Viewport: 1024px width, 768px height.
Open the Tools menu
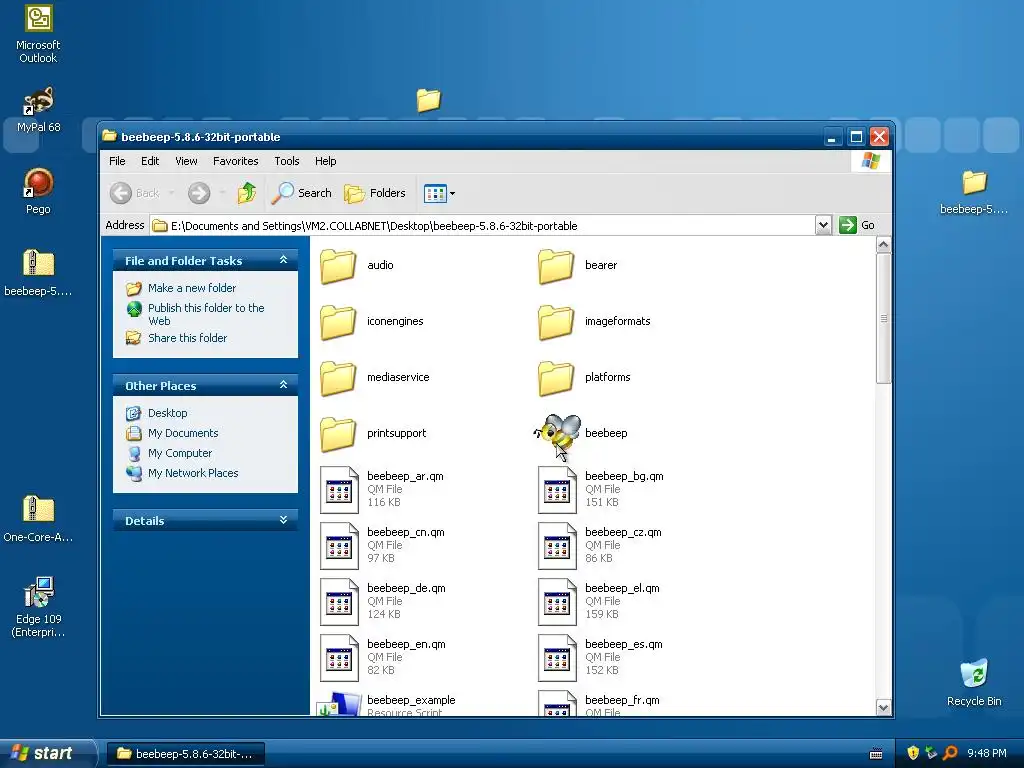click(x=287, y=161)
